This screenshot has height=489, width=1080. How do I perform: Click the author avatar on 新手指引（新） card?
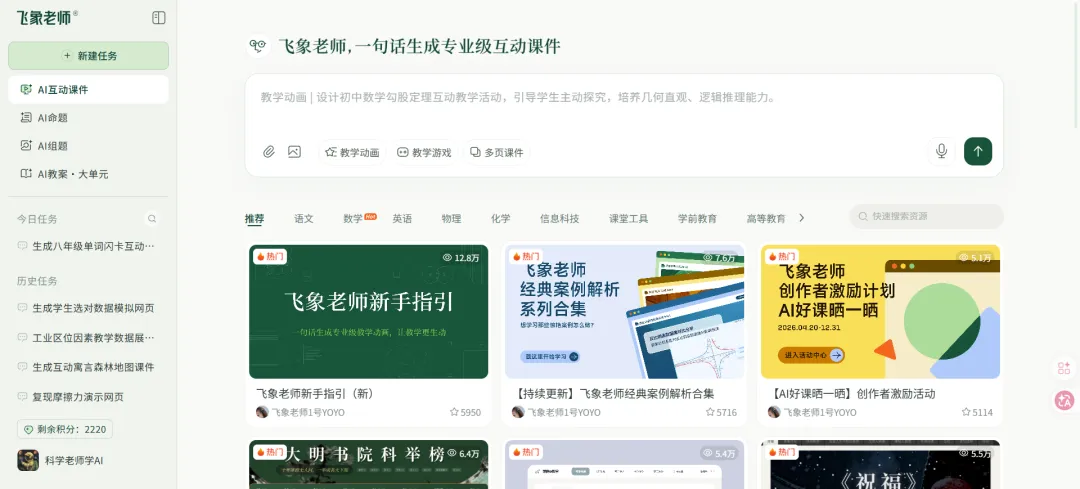tap(262, 412)
